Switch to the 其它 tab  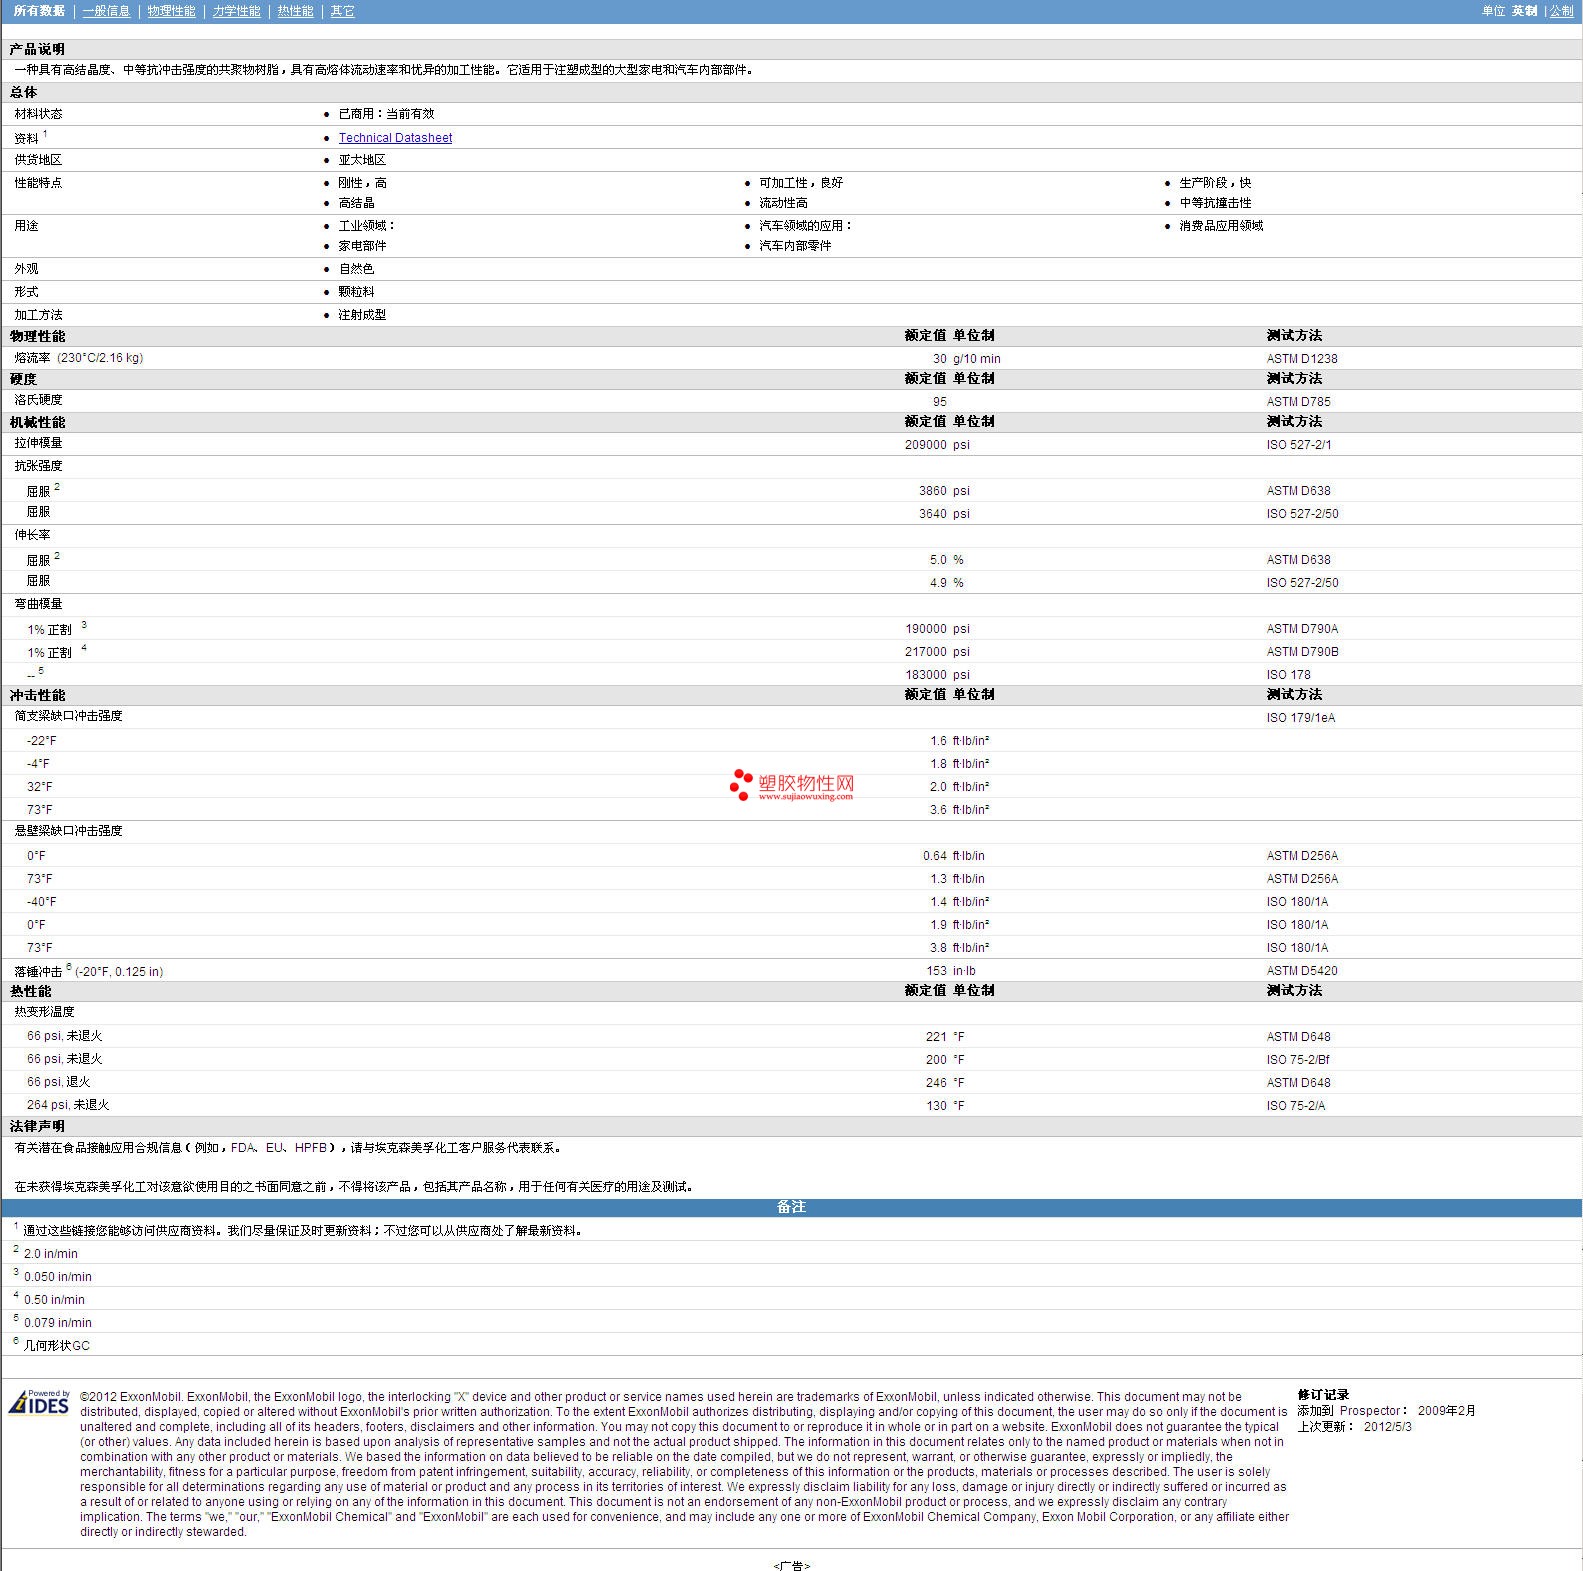(342, 11)
